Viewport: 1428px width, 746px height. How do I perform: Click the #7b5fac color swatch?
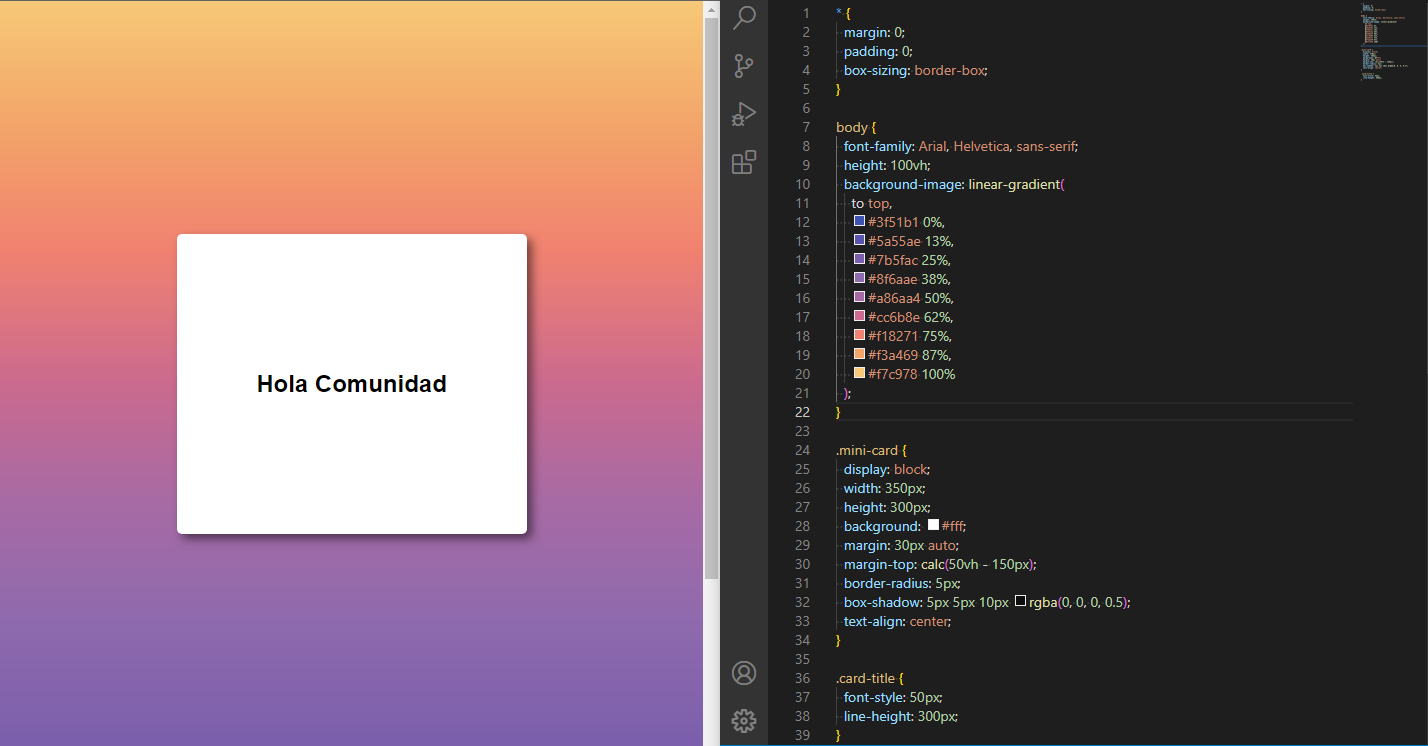click(x=860, y=259)
